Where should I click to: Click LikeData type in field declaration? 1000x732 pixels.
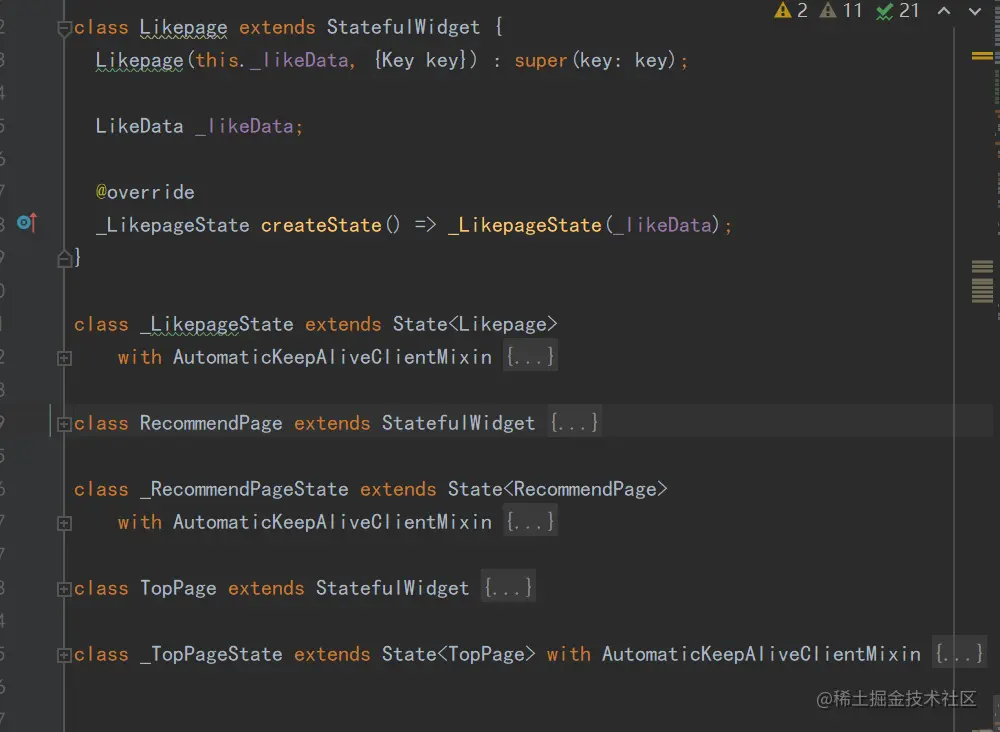(139, 126)
